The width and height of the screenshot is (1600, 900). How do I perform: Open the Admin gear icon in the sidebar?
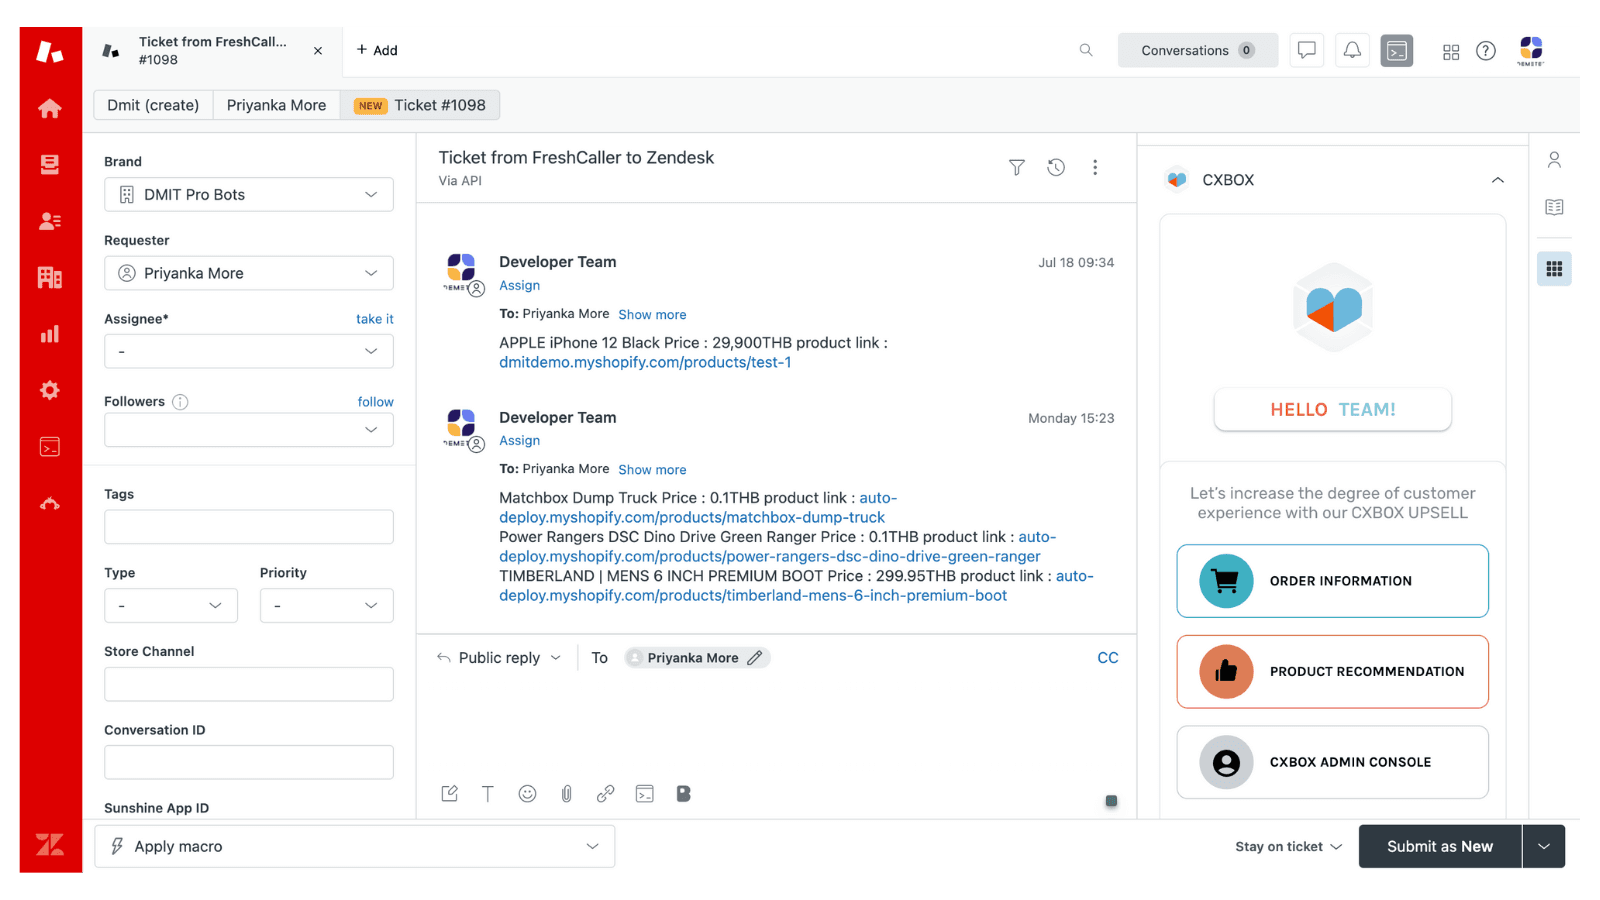coord(50,390)
